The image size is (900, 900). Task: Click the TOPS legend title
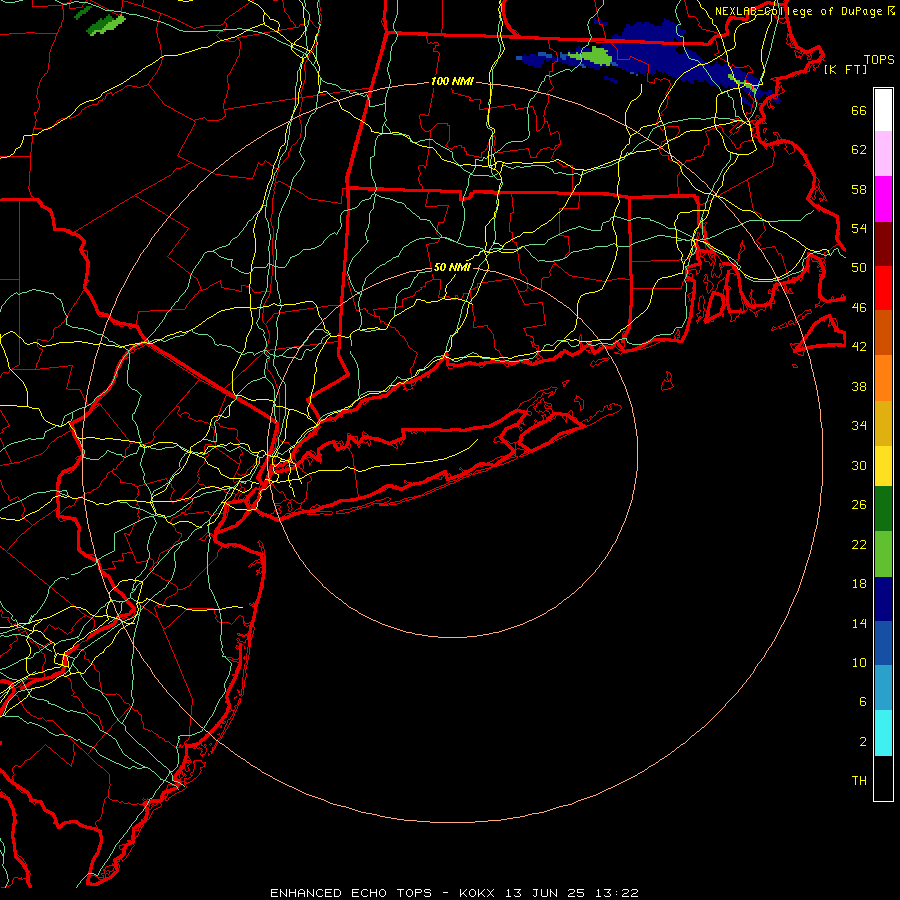click(x=879, y=60)
